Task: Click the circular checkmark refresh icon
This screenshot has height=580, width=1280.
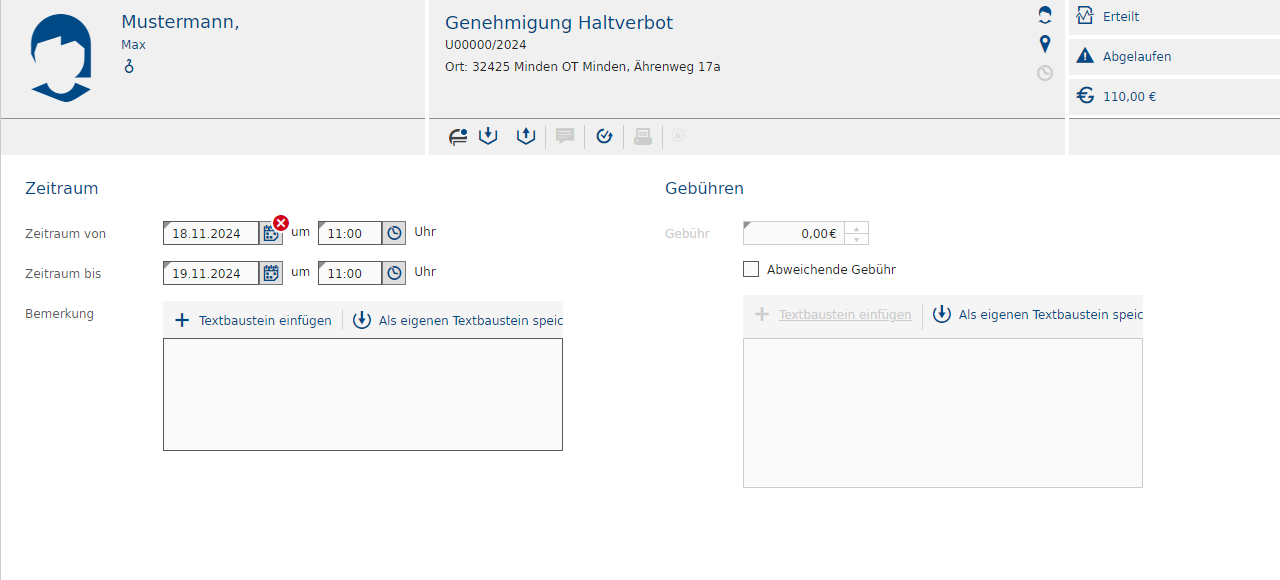Action: (x=604, y=136)
